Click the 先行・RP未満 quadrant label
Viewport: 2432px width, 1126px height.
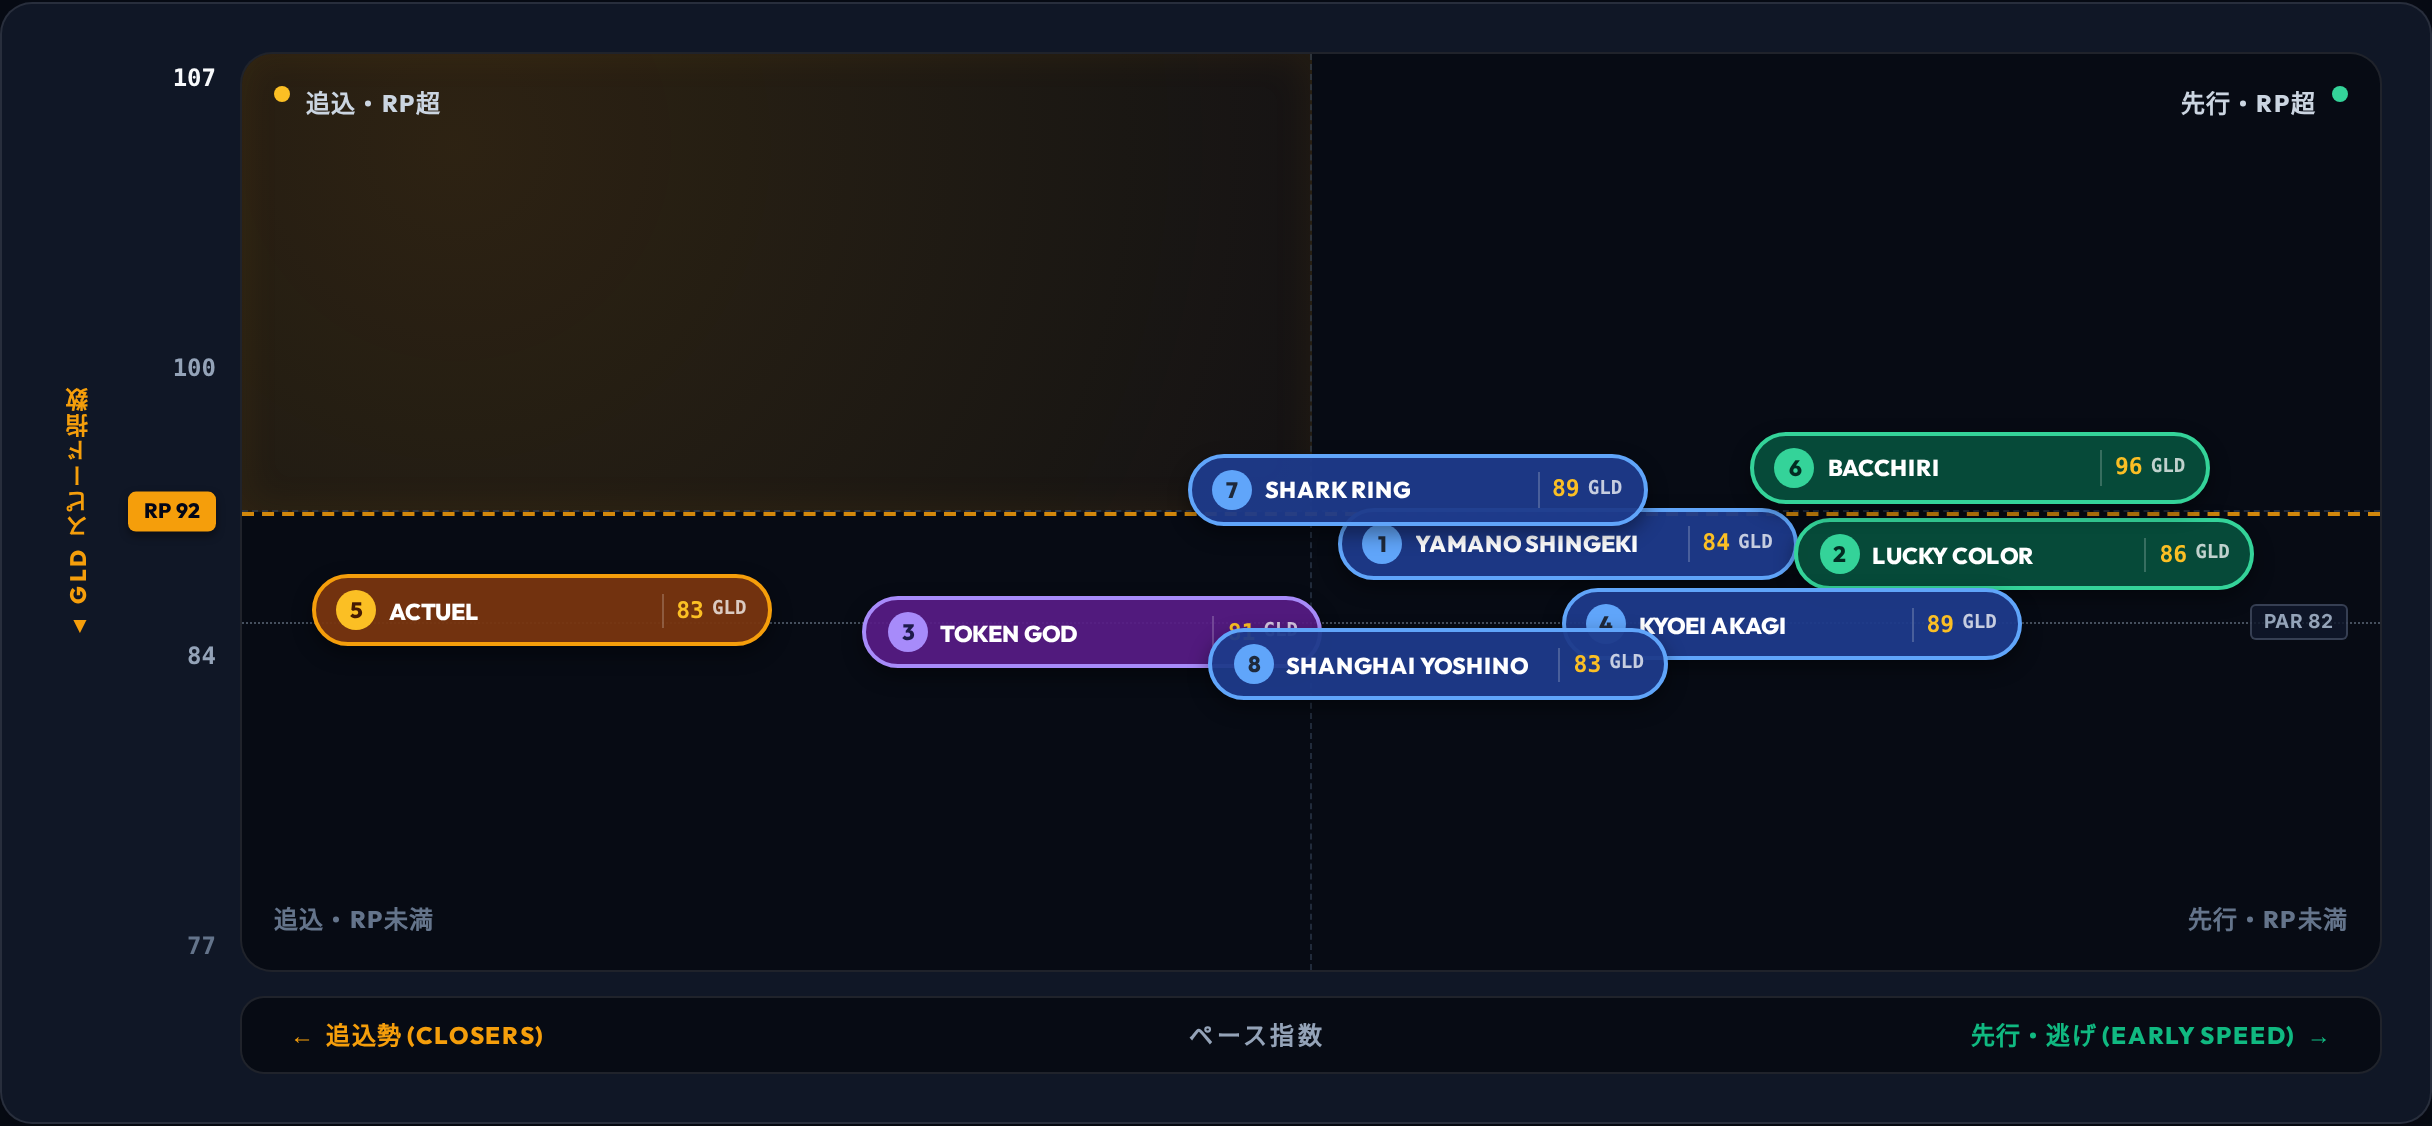[x=2267, y=920]
